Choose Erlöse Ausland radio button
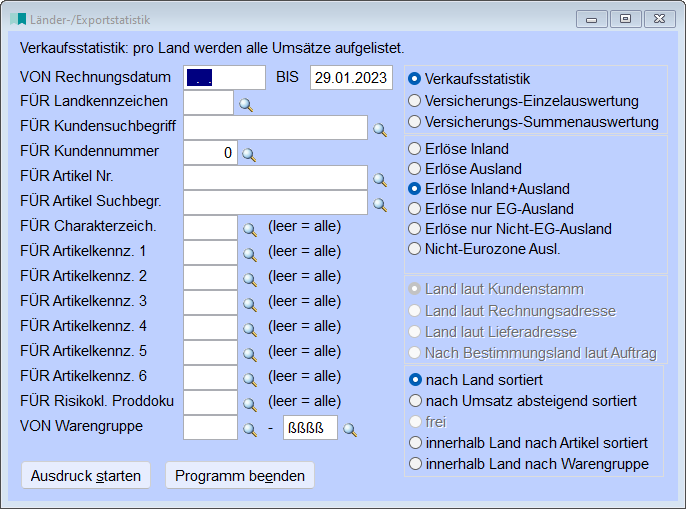Image resolution: width=686 pixels, height=509 pixels. click(465, 168)
